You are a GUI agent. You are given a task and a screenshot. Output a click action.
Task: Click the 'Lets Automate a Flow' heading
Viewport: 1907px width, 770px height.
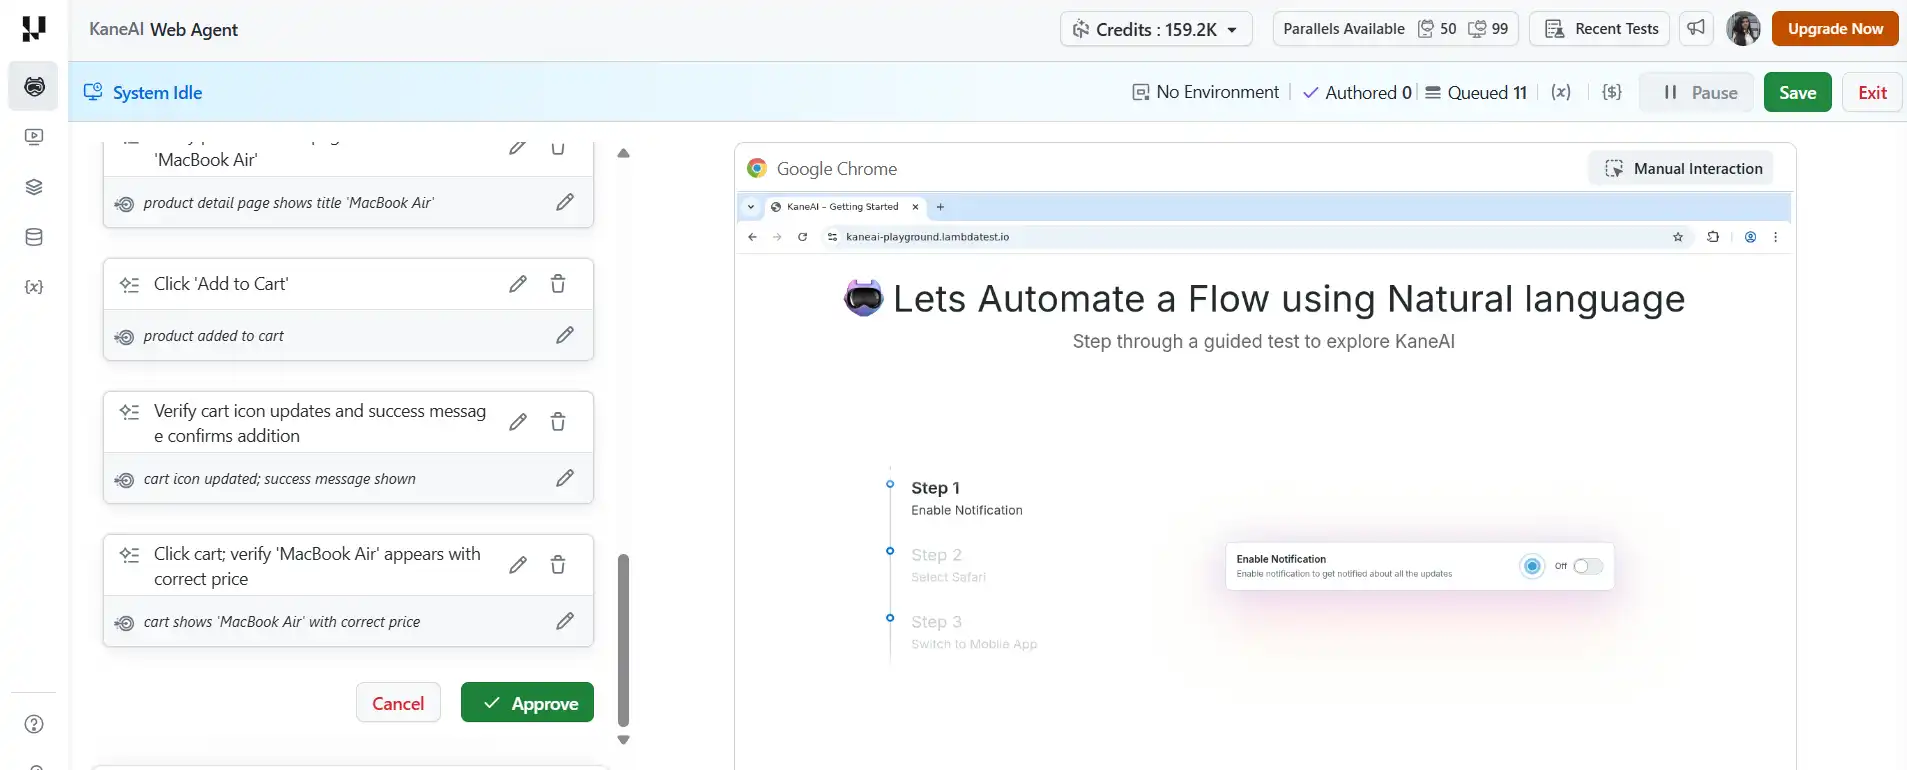pos(1288,298)
